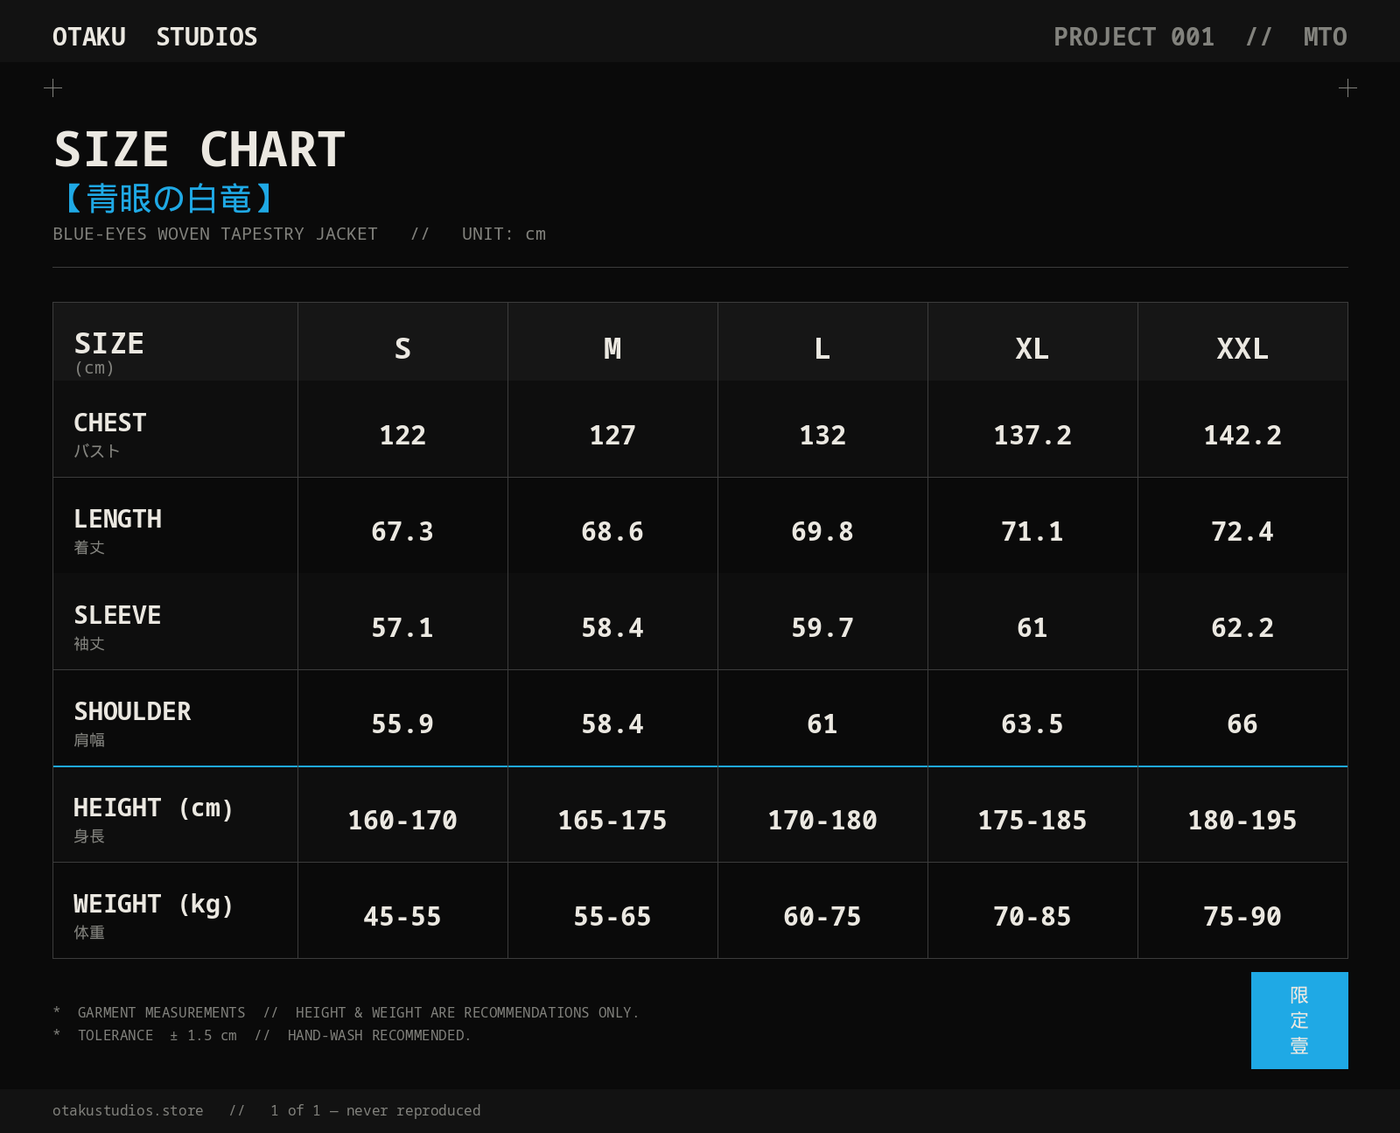Select height range 160-170

click(403, 820)
